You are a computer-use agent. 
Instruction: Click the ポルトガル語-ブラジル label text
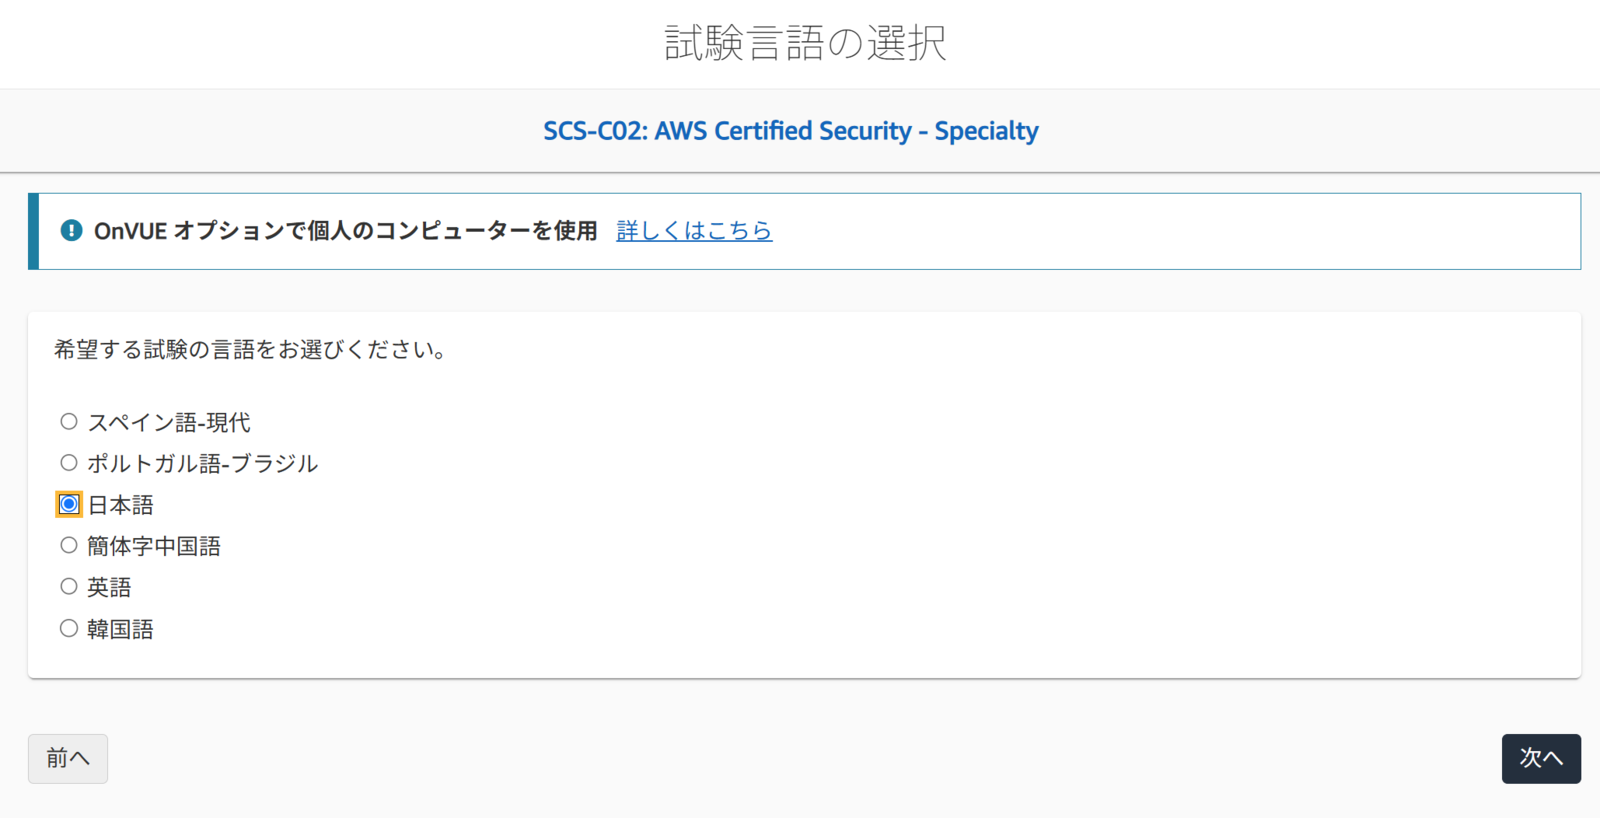pos(203,463)
